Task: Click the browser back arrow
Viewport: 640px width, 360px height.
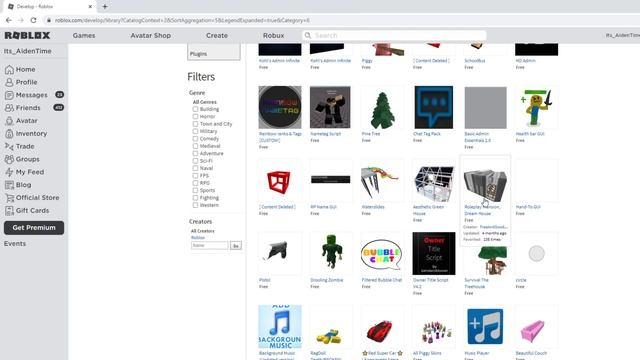Action: tap(9, 20)
